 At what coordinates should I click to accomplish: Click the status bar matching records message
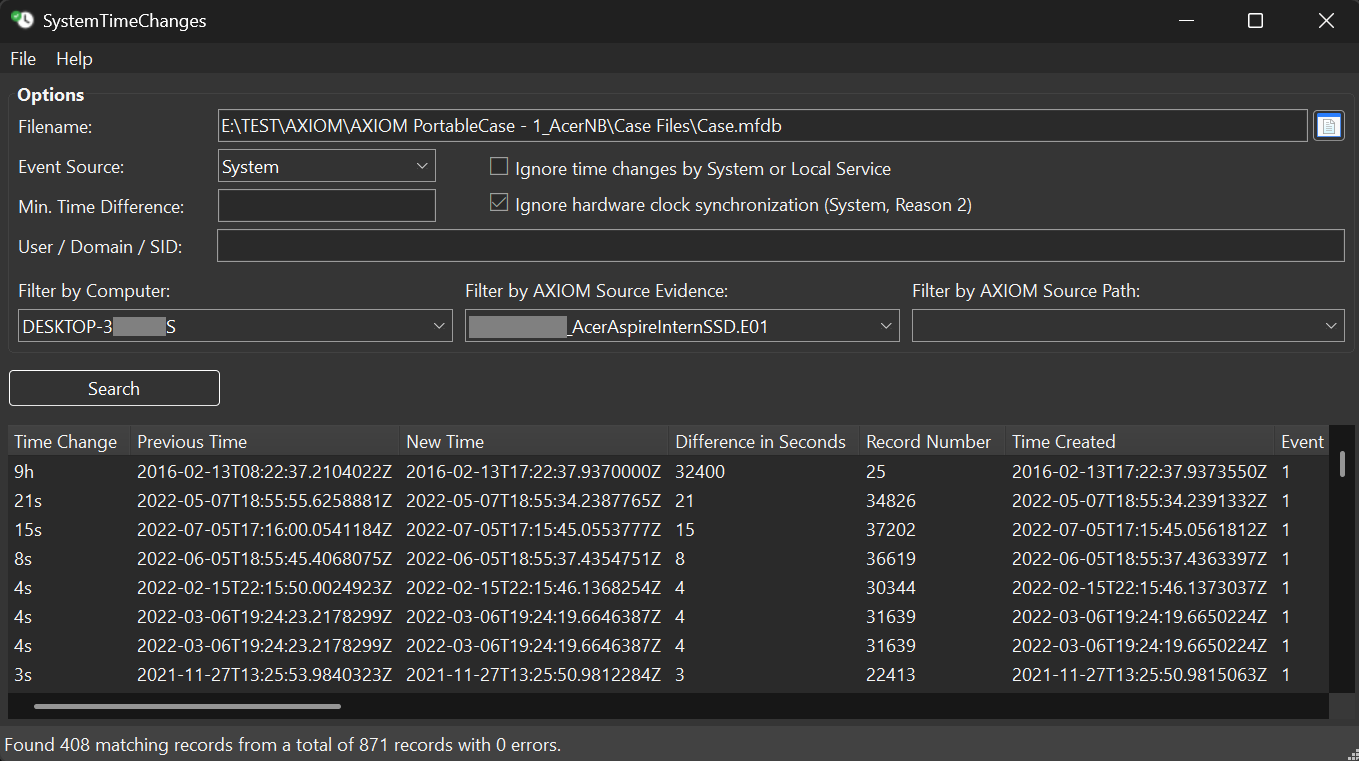click(x=283, y=744)
